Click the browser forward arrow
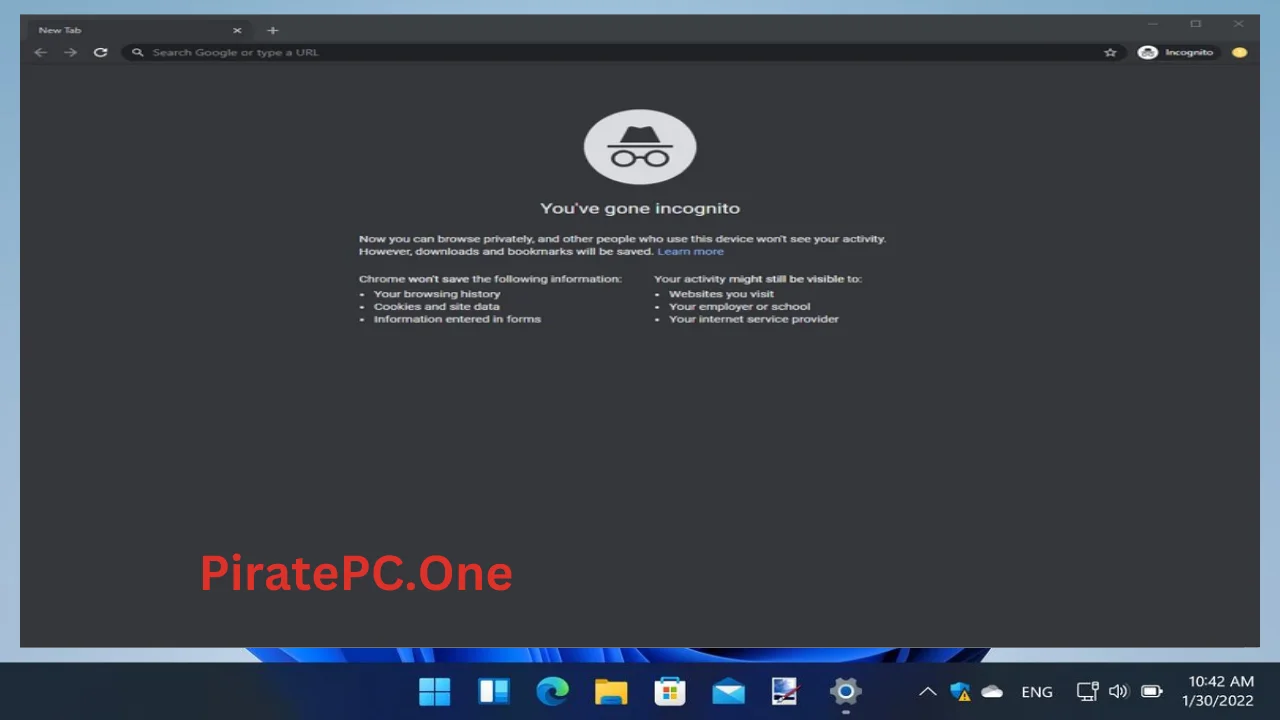This screenshot has width=1280, height=720. pyautogui.click(x=70, y=52)
